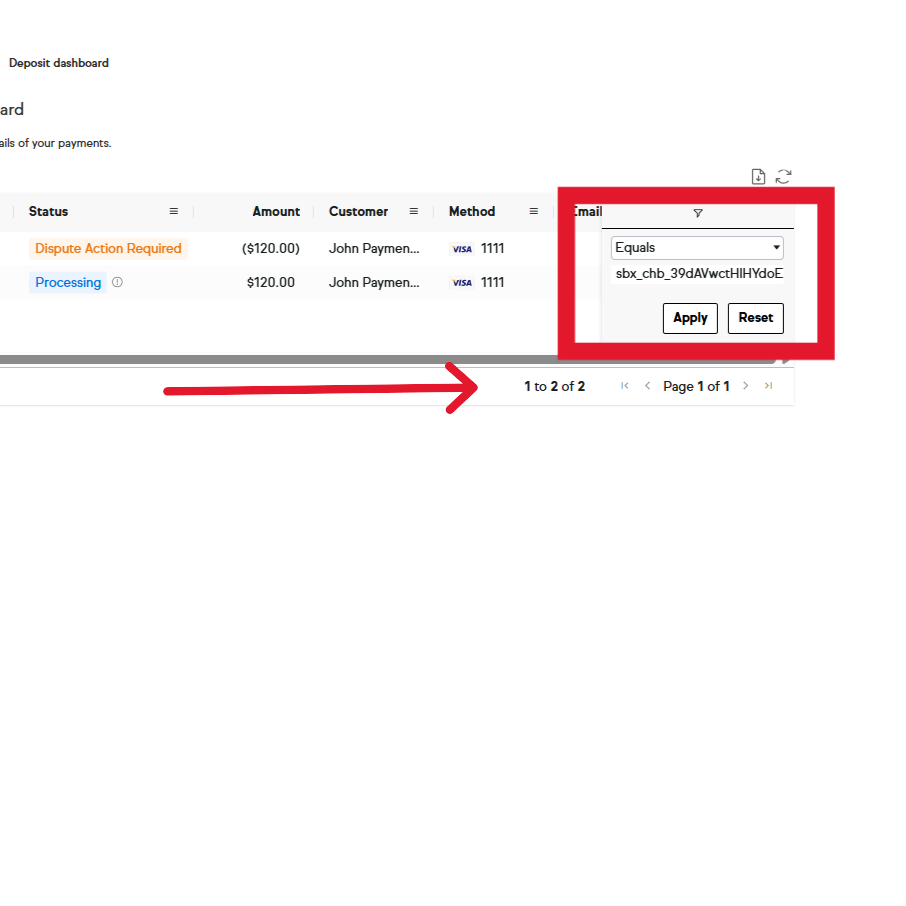
Task: Click the filter funnel tab icon
Action: click(x=698, y=213)
